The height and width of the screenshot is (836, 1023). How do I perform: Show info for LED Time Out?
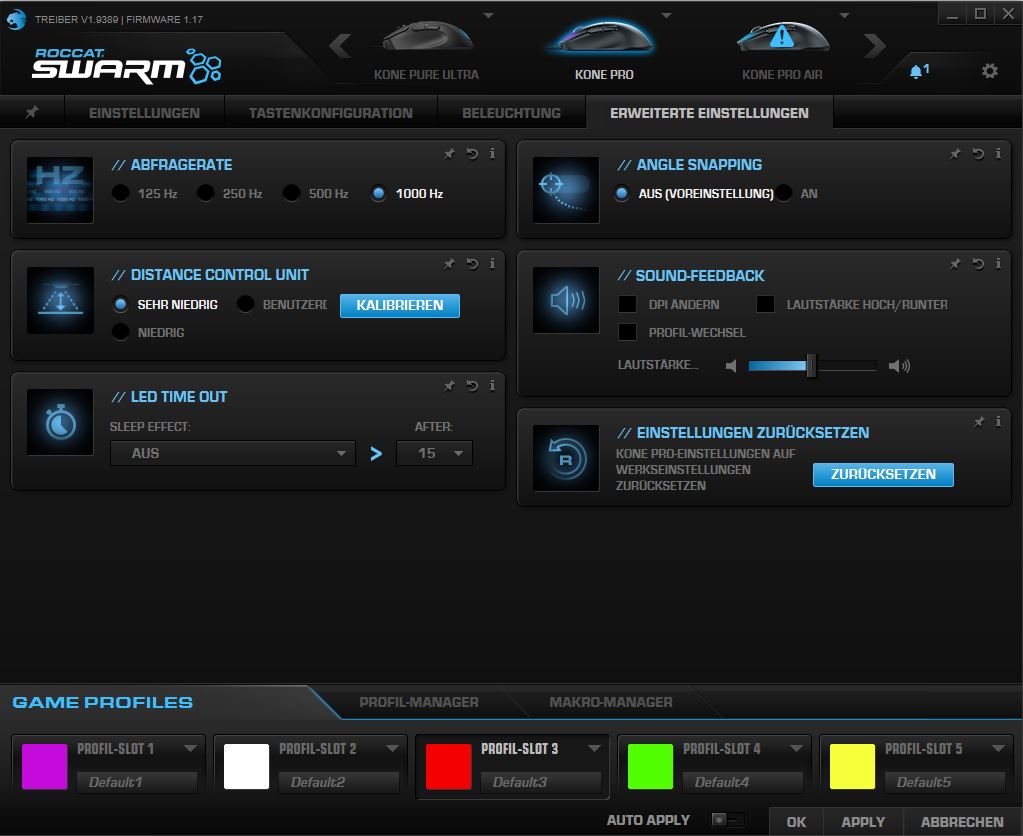[x=492, y=385]
